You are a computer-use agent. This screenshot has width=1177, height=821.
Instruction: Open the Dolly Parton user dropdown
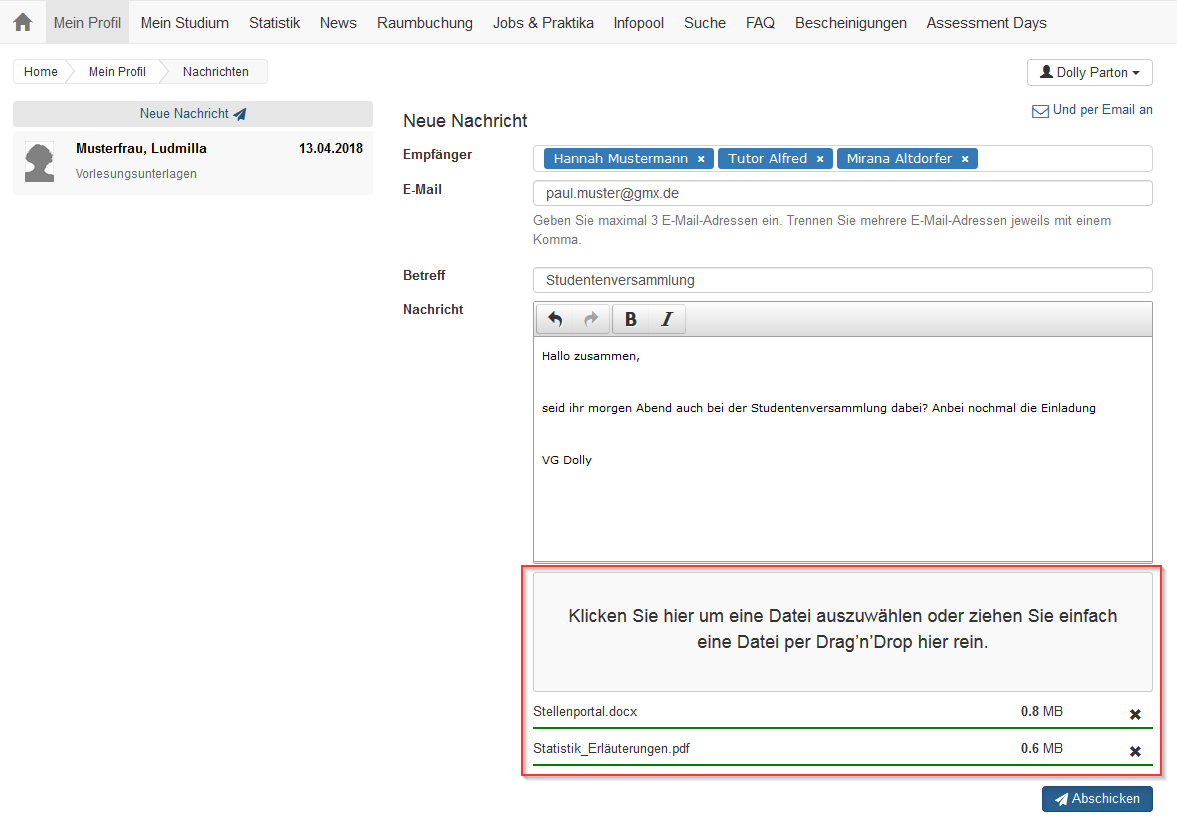tap(1089, 73)
